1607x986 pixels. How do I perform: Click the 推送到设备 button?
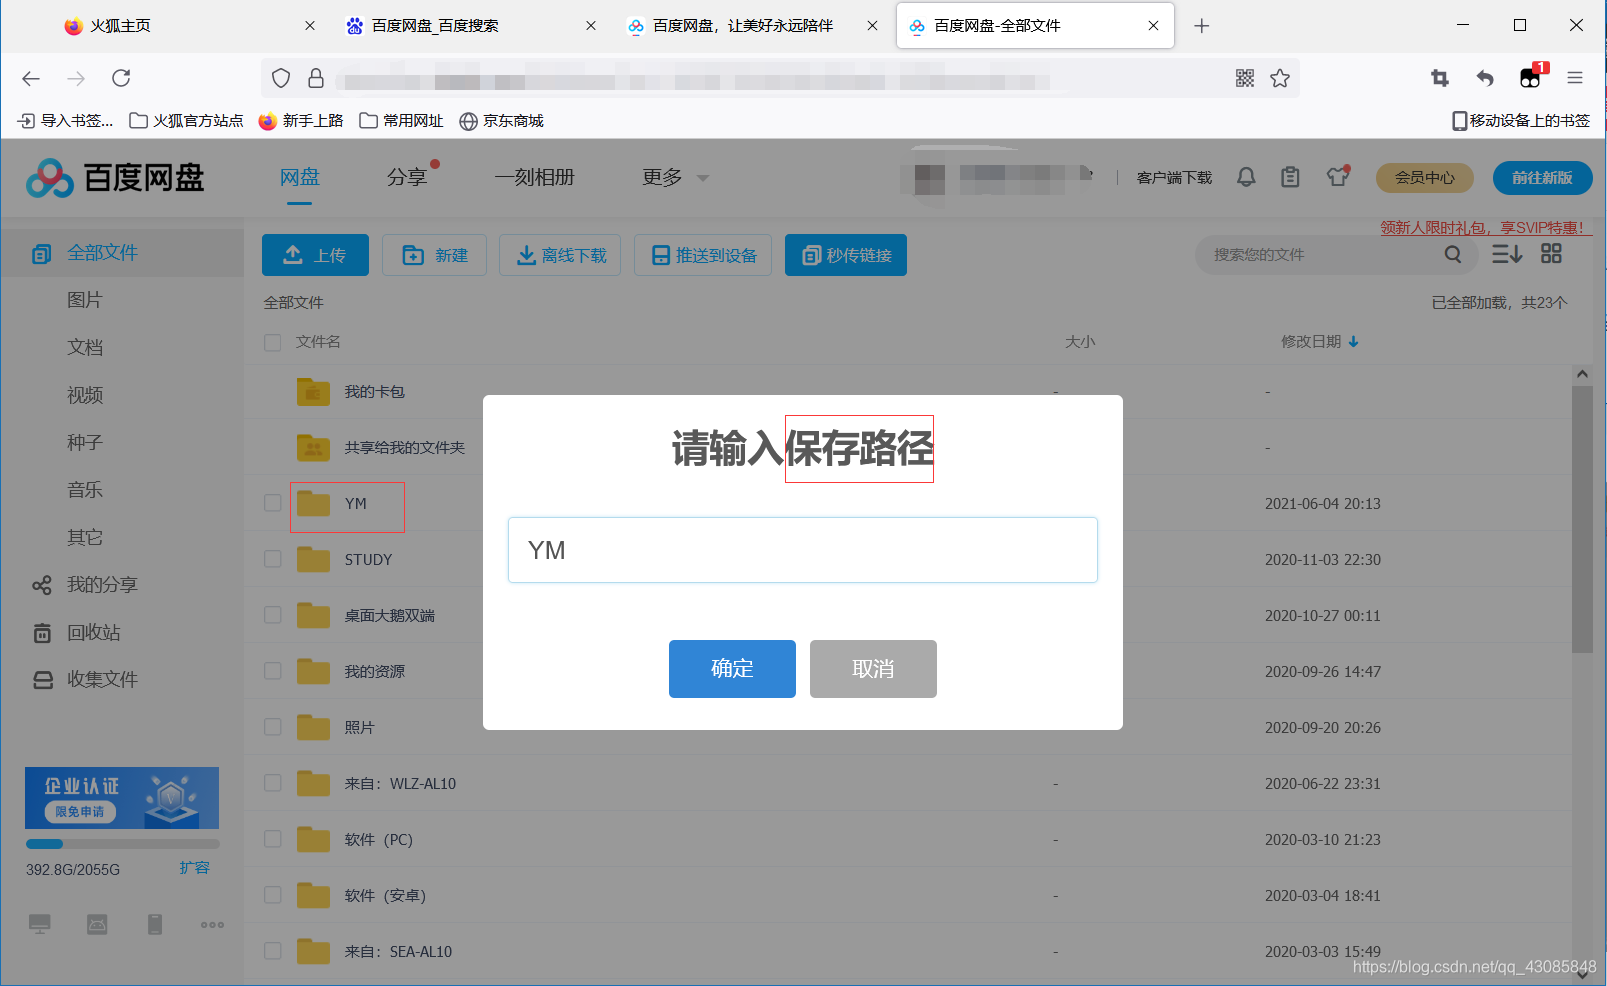[703, 255]
